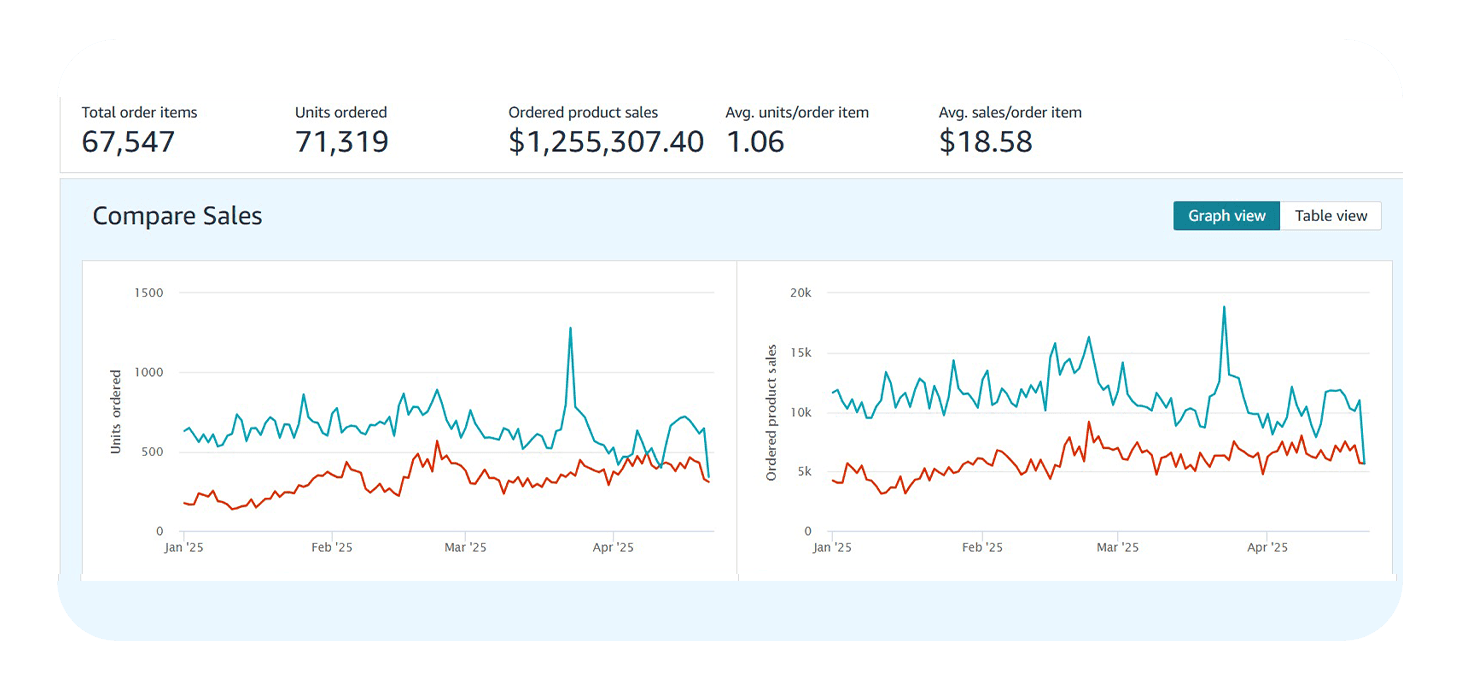Click the Ordered product sales axis title
Image resolution: width=1460 pixels, height=680 pixels.
(x=770, y=413)
